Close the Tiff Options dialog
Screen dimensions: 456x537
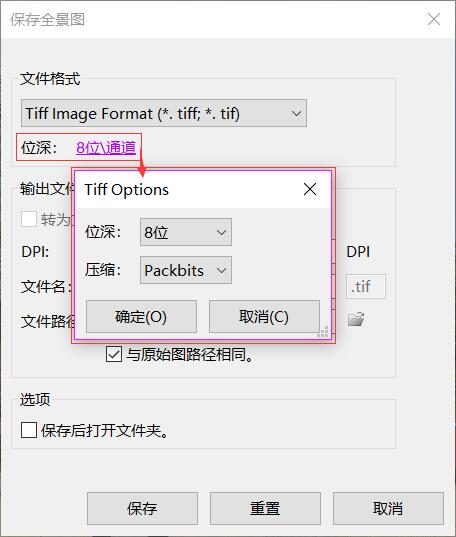[310, 189]
